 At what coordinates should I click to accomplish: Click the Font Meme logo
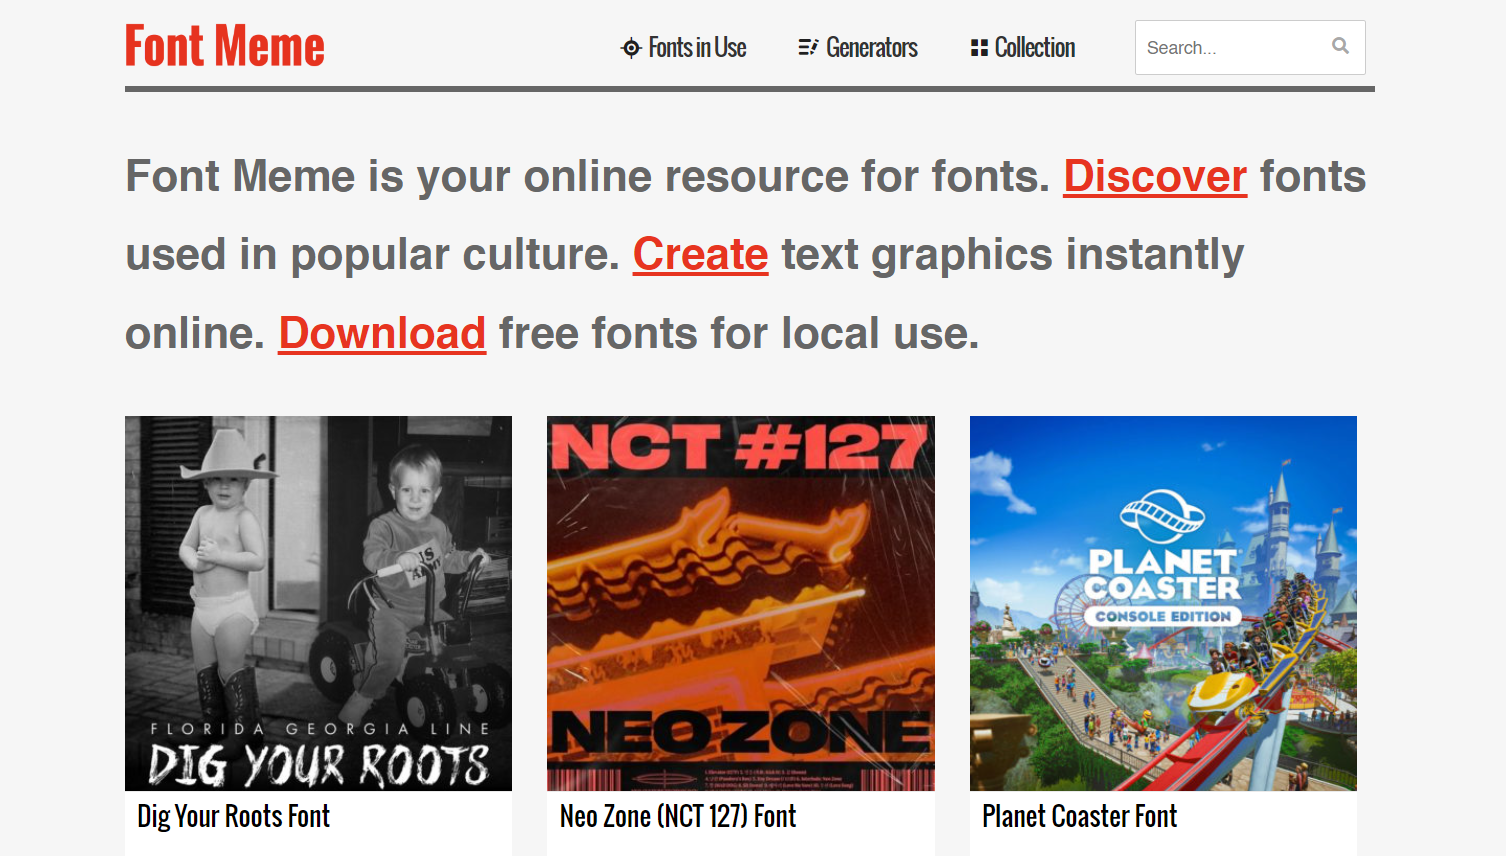[x=224, y=45]
